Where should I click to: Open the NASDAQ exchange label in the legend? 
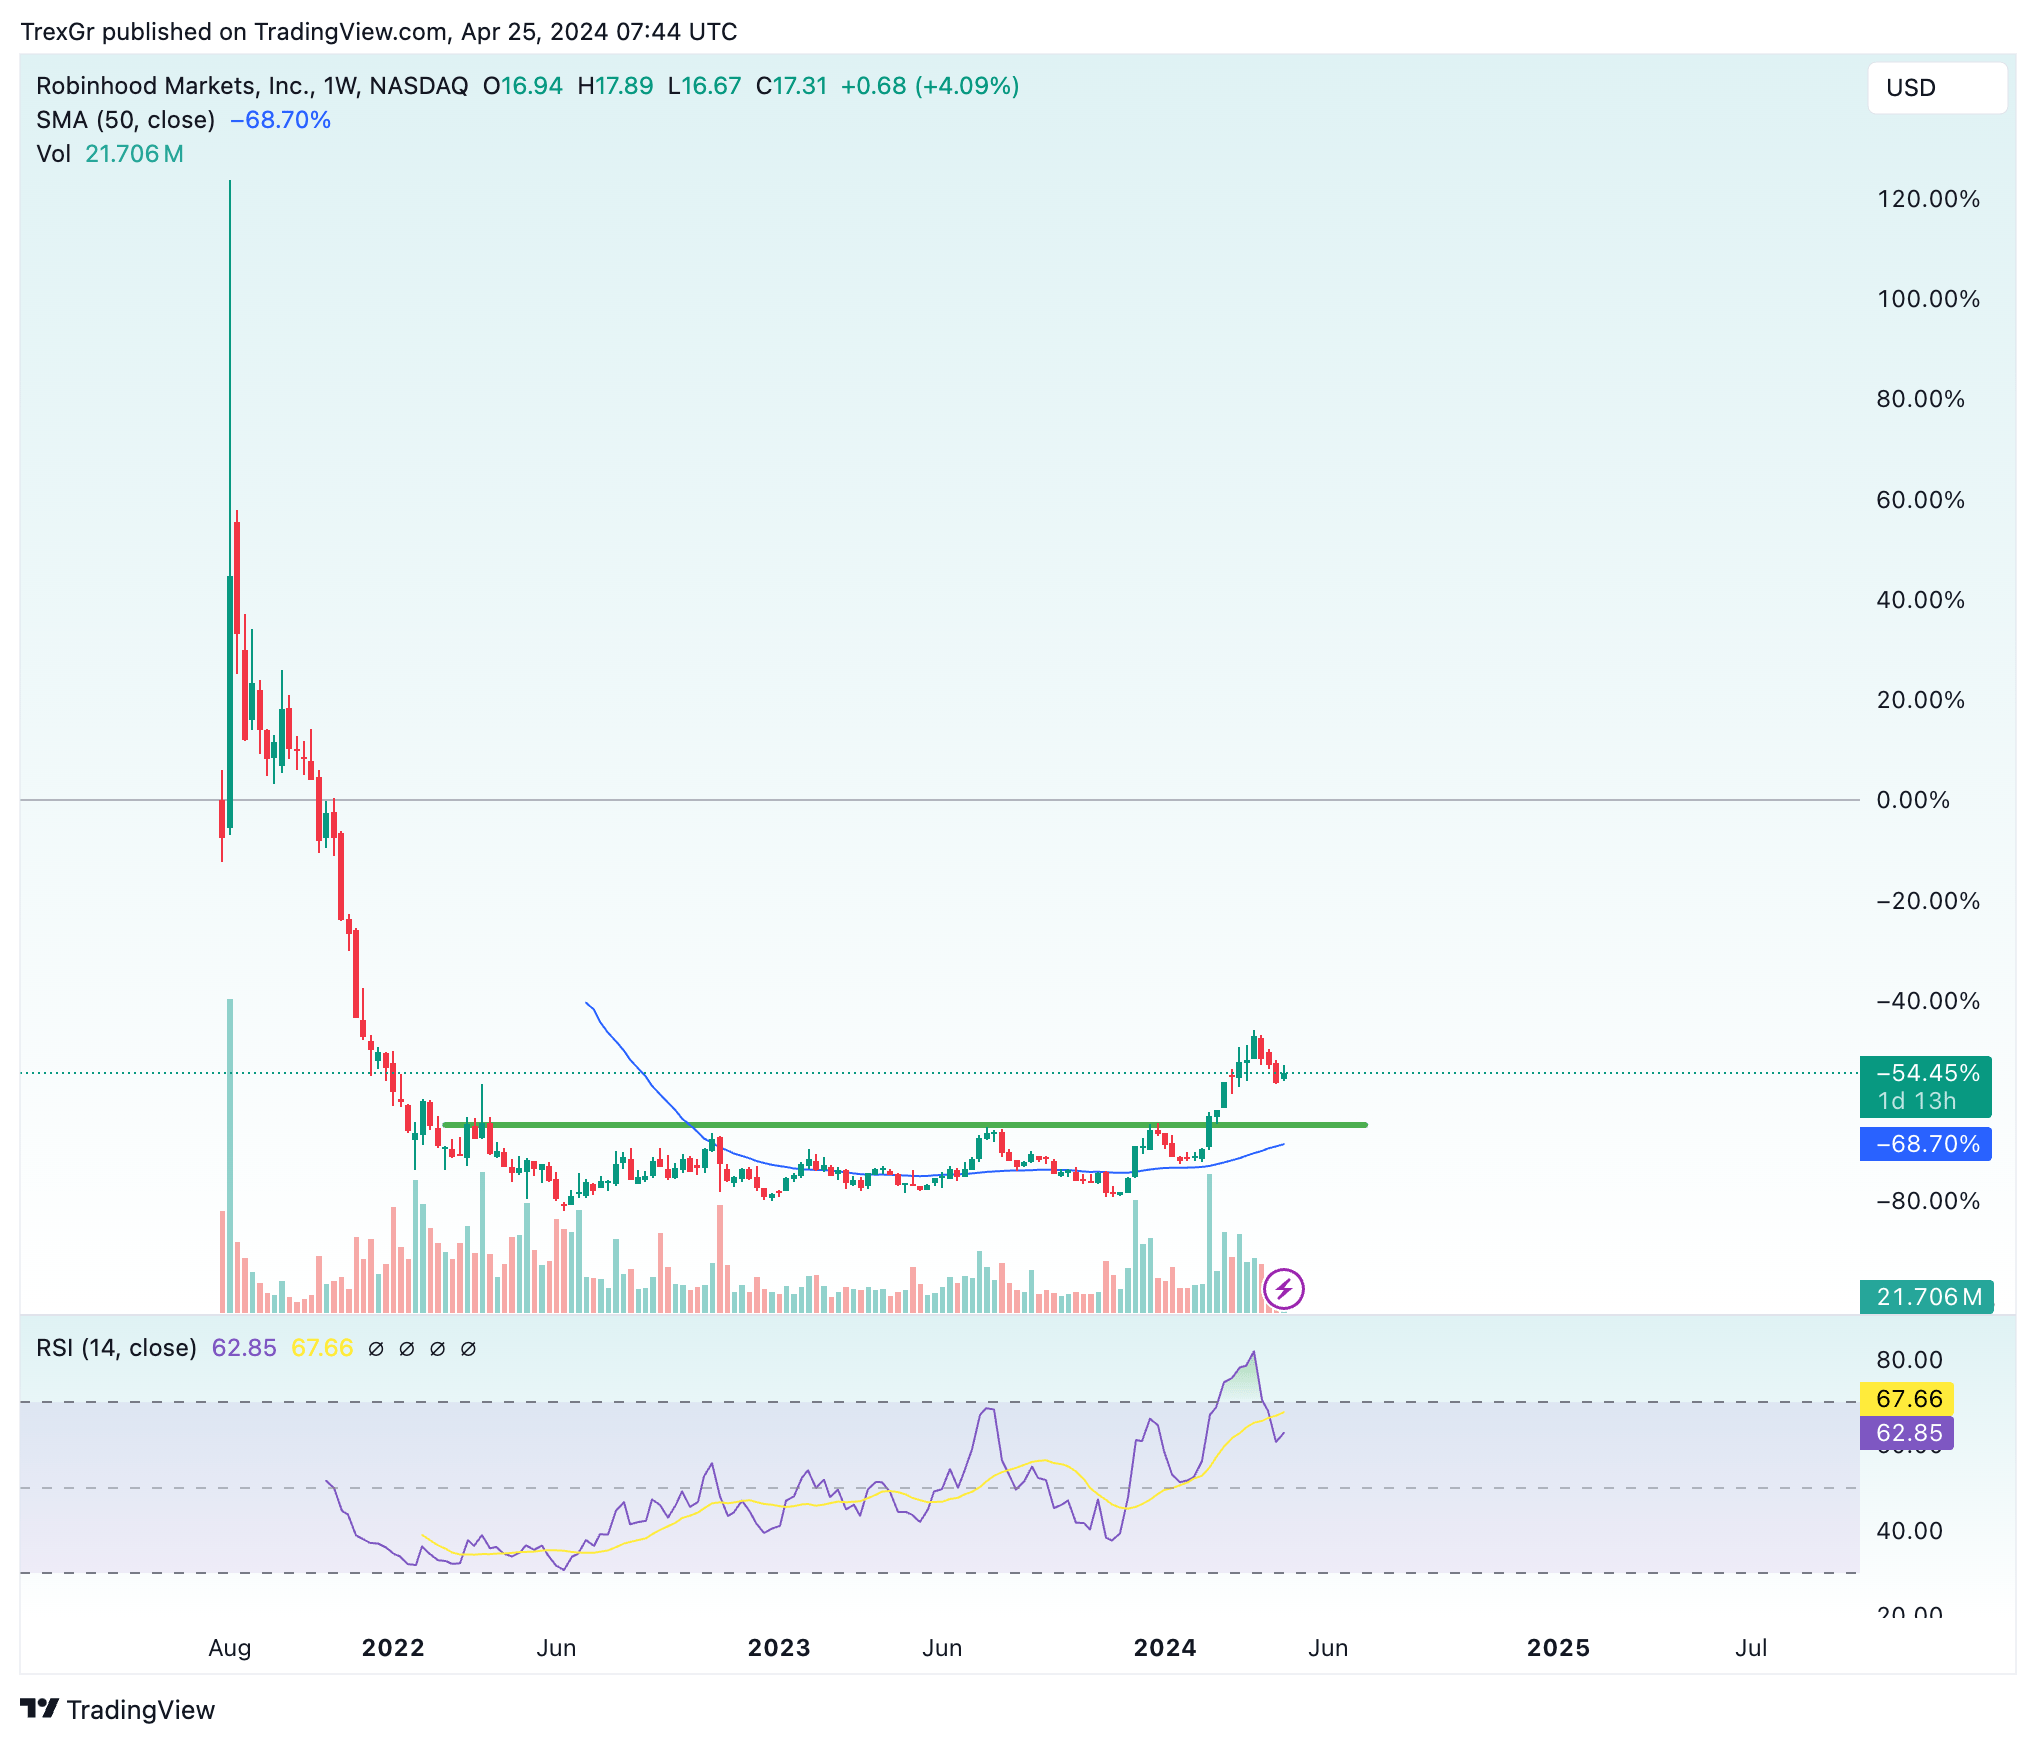tap(419, 86)
